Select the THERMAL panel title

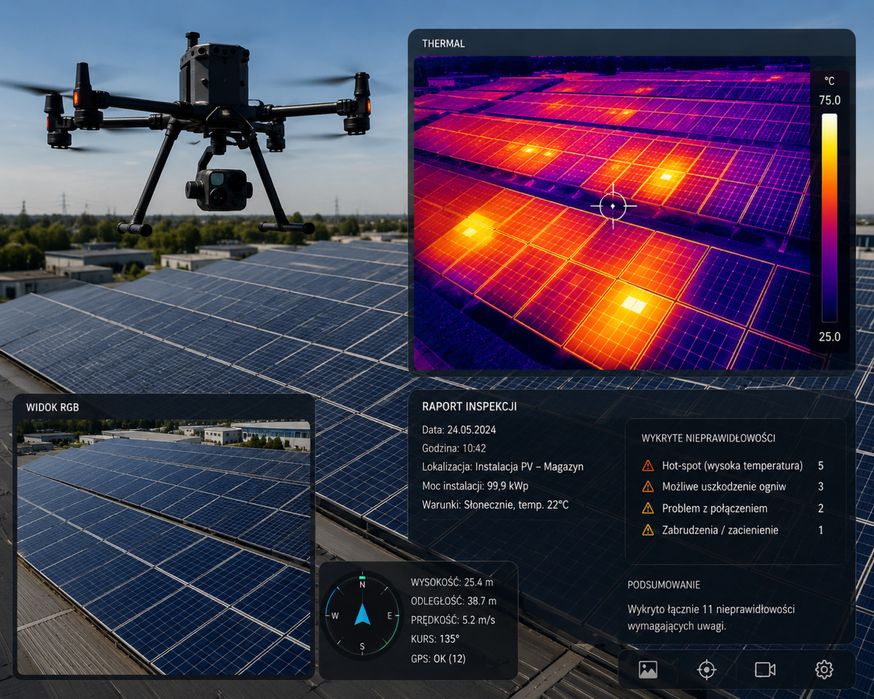[443, 43]
